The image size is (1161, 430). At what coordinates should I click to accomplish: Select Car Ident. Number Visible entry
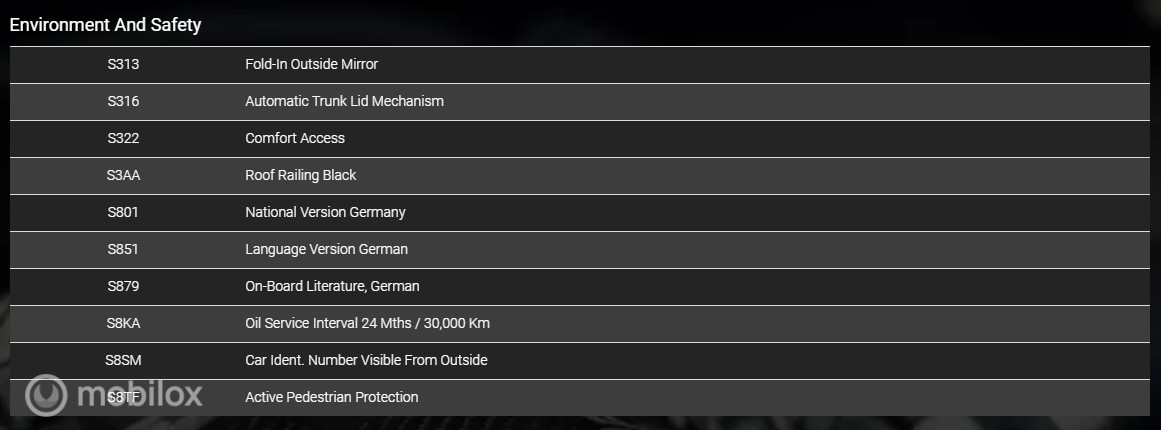point(367,360)
